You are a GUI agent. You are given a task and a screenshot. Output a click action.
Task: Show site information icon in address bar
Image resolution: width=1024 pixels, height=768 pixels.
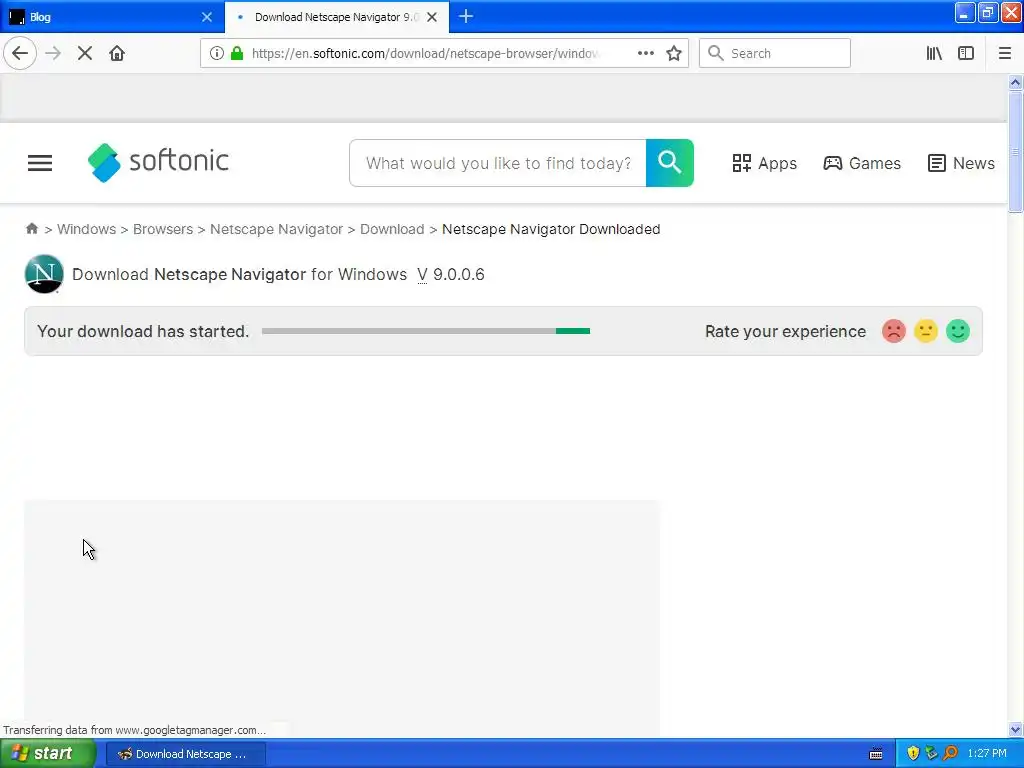217,54
